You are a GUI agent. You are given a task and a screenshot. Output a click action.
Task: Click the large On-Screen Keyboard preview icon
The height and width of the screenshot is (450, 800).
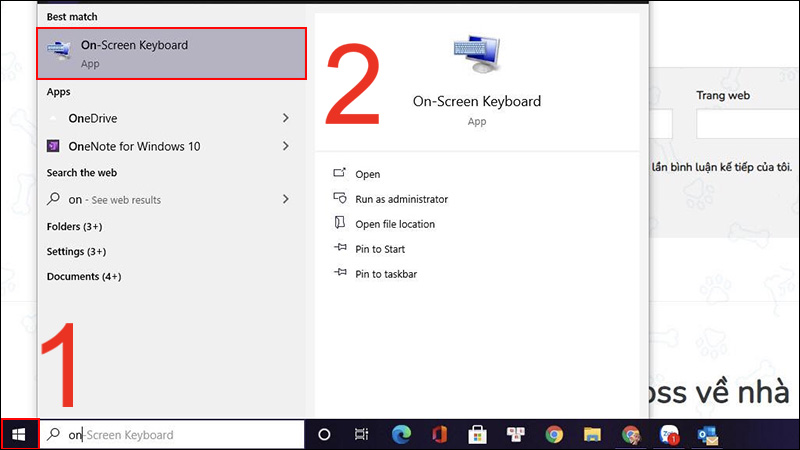[477, 54]
